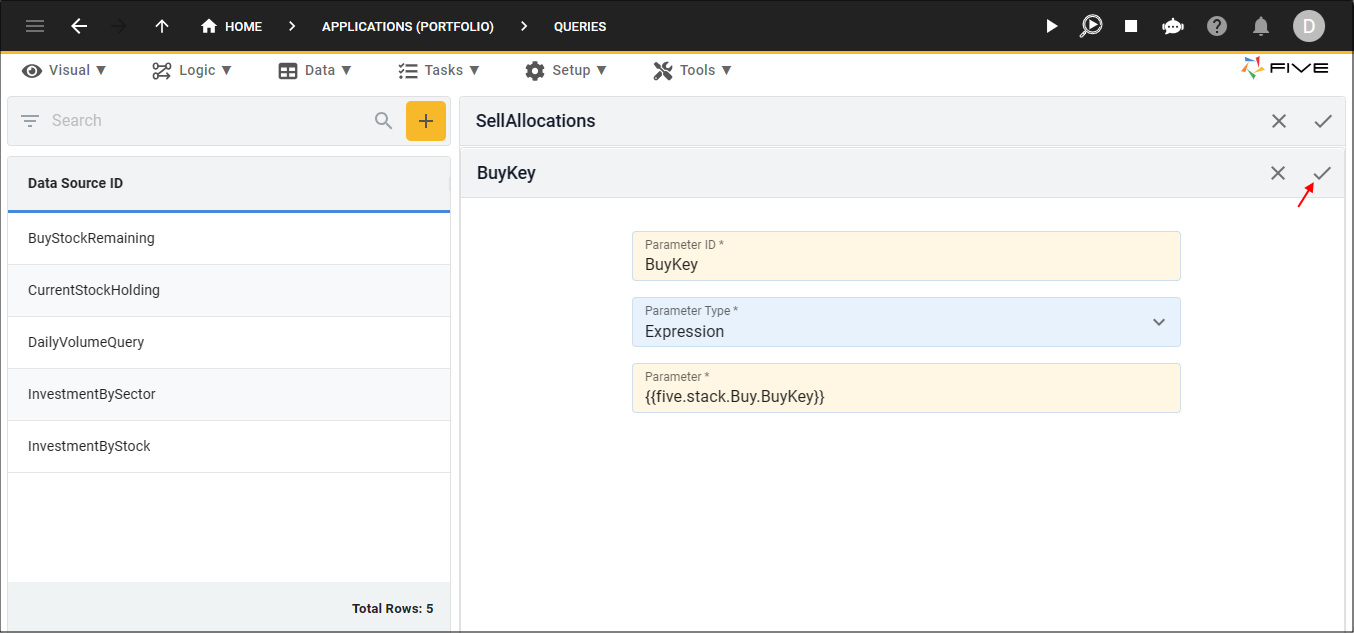The width and height of the screenshot is (1354, 633).
Task: Cancel the SellAllocations form with X
Action: [1279, 121]
